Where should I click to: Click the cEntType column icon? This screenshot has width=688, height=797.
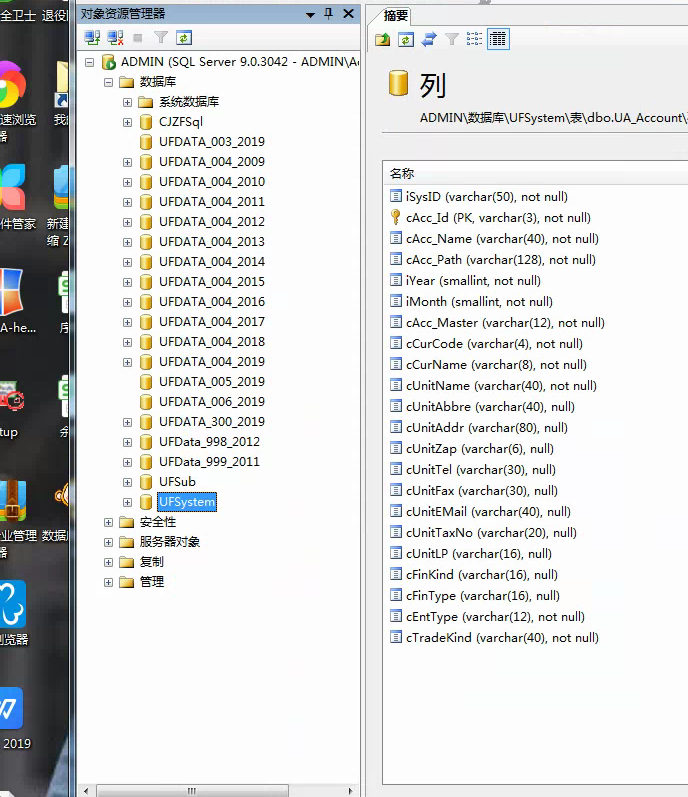pos(396,616)
